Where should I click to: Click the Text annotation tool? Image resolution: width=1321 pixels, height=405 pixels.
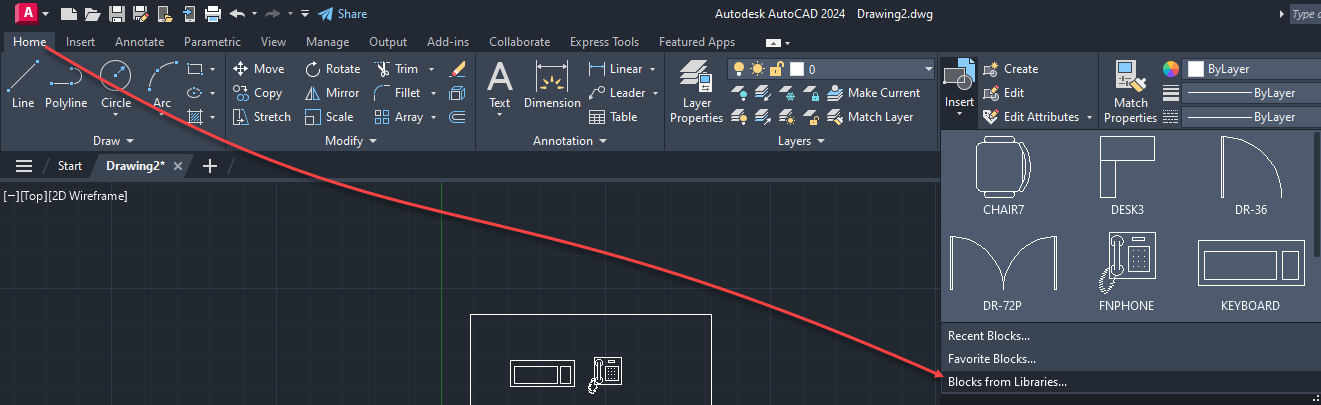(499, 84)
